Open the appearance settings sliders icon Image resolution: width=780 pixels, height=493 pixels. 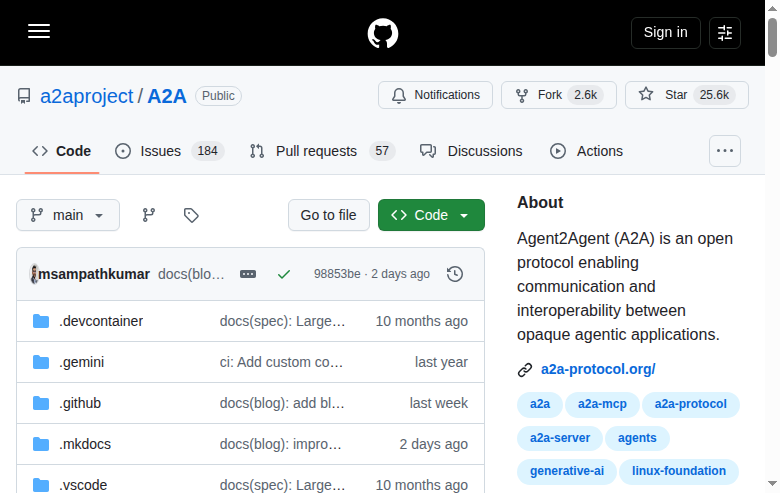pyautogui.click(x=725, y=33)
